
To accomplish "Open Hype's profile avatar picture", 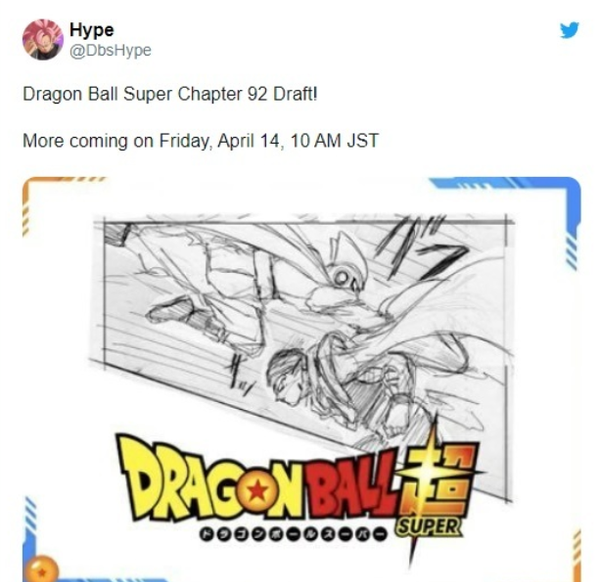I will point(43,39).
